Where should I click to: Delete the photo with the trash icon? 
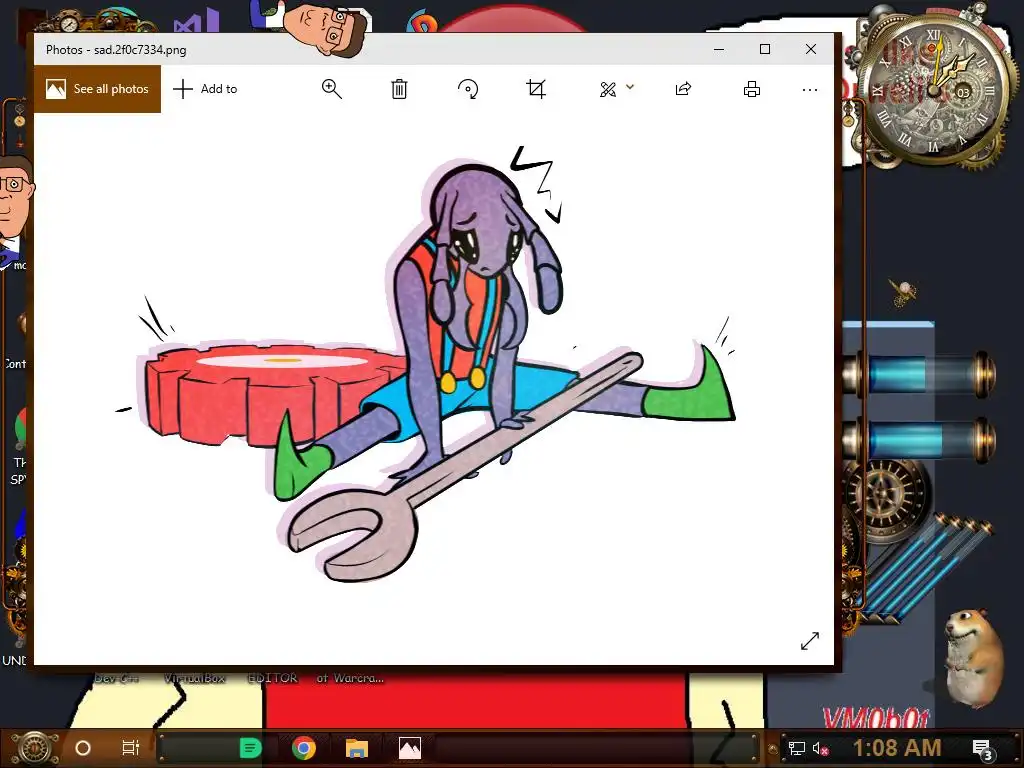tap(399, 89)
